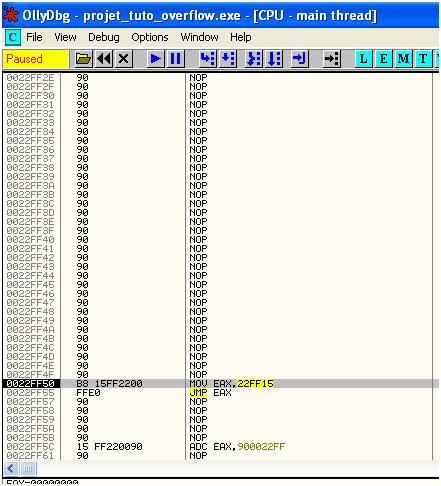Viewport: 441px width, 486px height.
Task: Open Memory map with M button
Action: point(403,59)
